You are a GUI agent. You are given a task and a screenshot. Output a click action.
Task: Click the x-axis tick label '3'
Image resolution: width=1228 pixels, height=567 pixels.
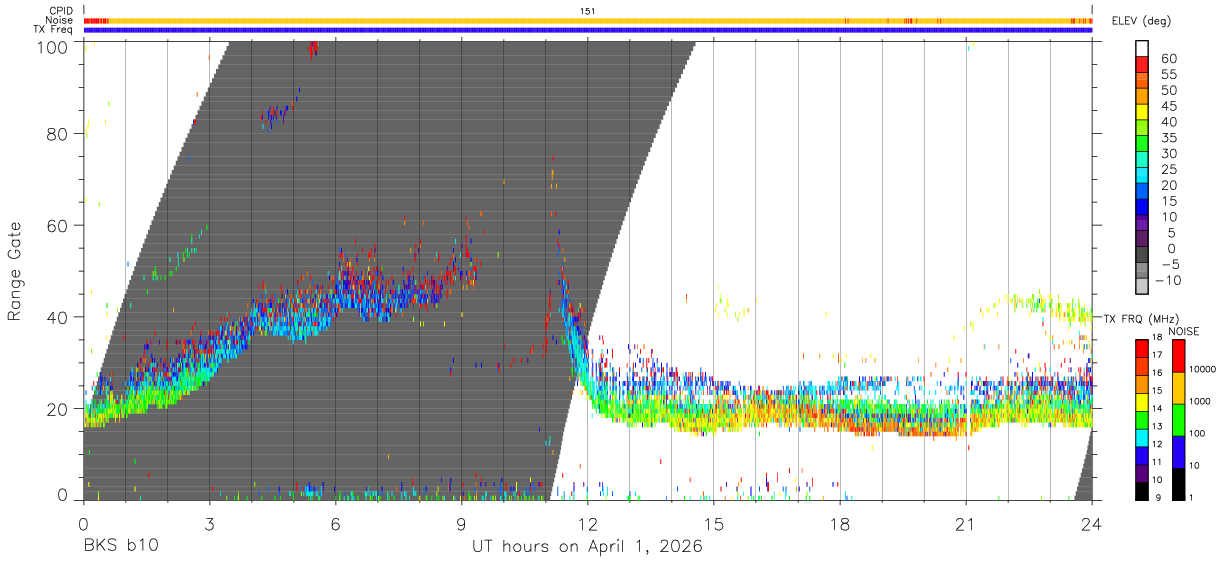[x=209, y=522]
